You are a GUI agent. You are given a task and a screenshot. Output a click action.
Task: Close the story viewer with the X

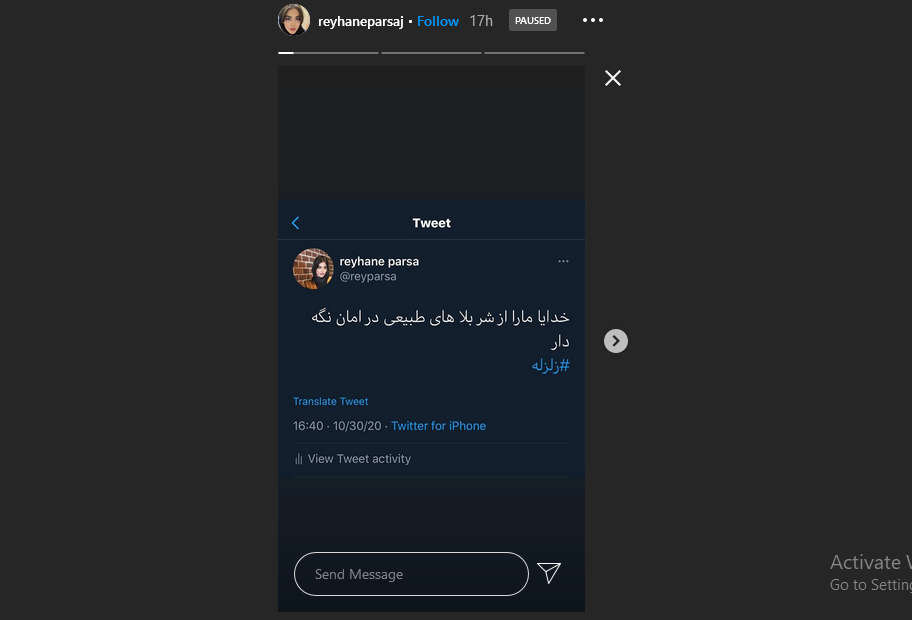coord(612,78)
